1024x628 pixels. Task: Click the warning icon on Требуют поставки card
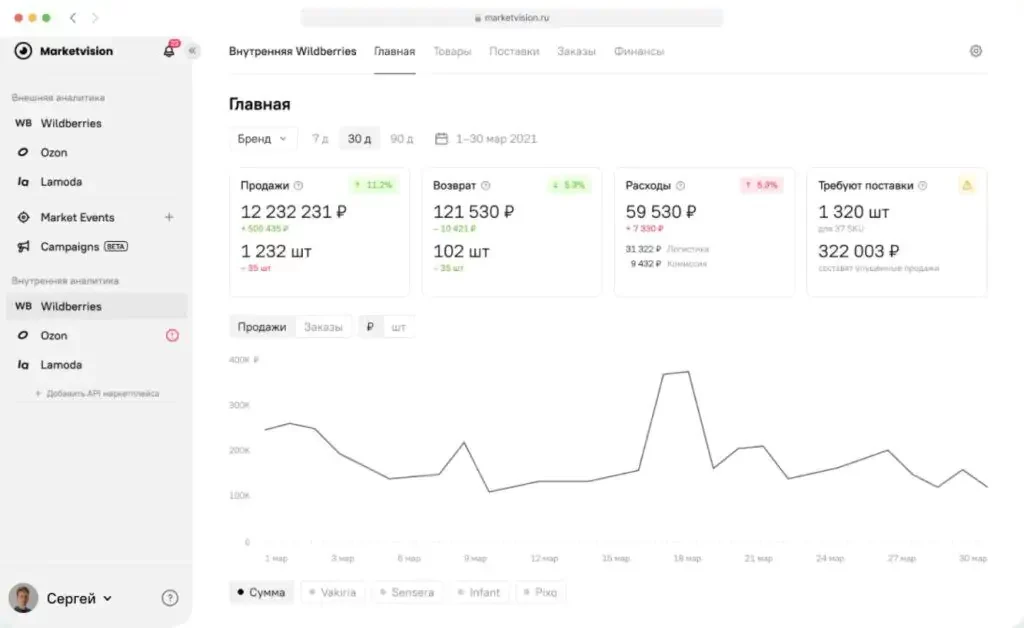(967, 185)
